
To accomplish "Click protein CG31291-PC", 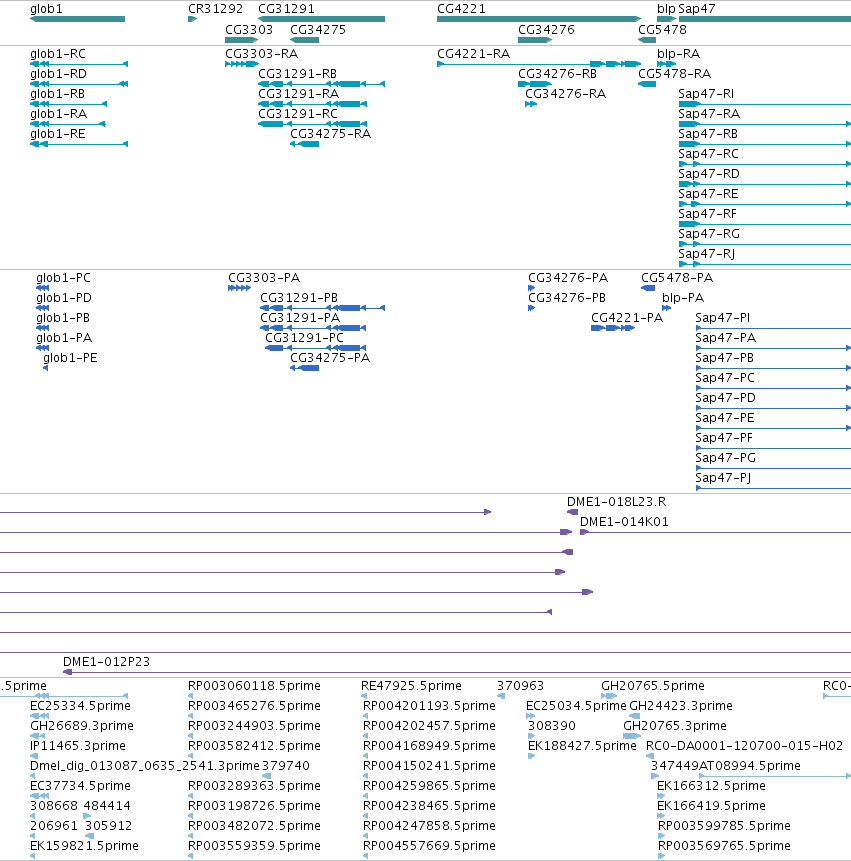I will tap(304, 338).
